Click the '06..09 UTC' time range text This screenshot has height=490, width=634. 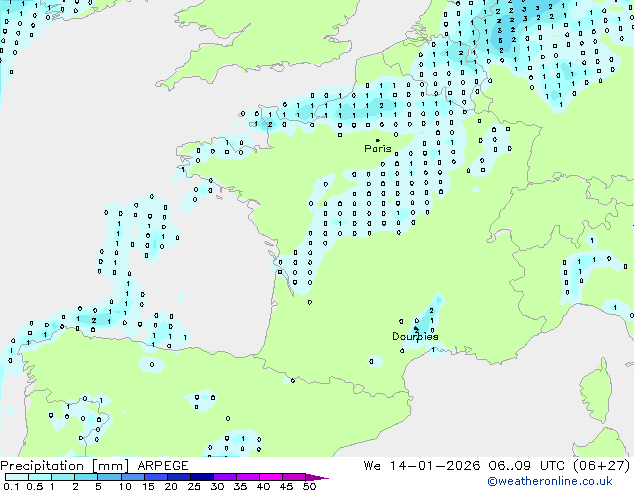[528, 466]
